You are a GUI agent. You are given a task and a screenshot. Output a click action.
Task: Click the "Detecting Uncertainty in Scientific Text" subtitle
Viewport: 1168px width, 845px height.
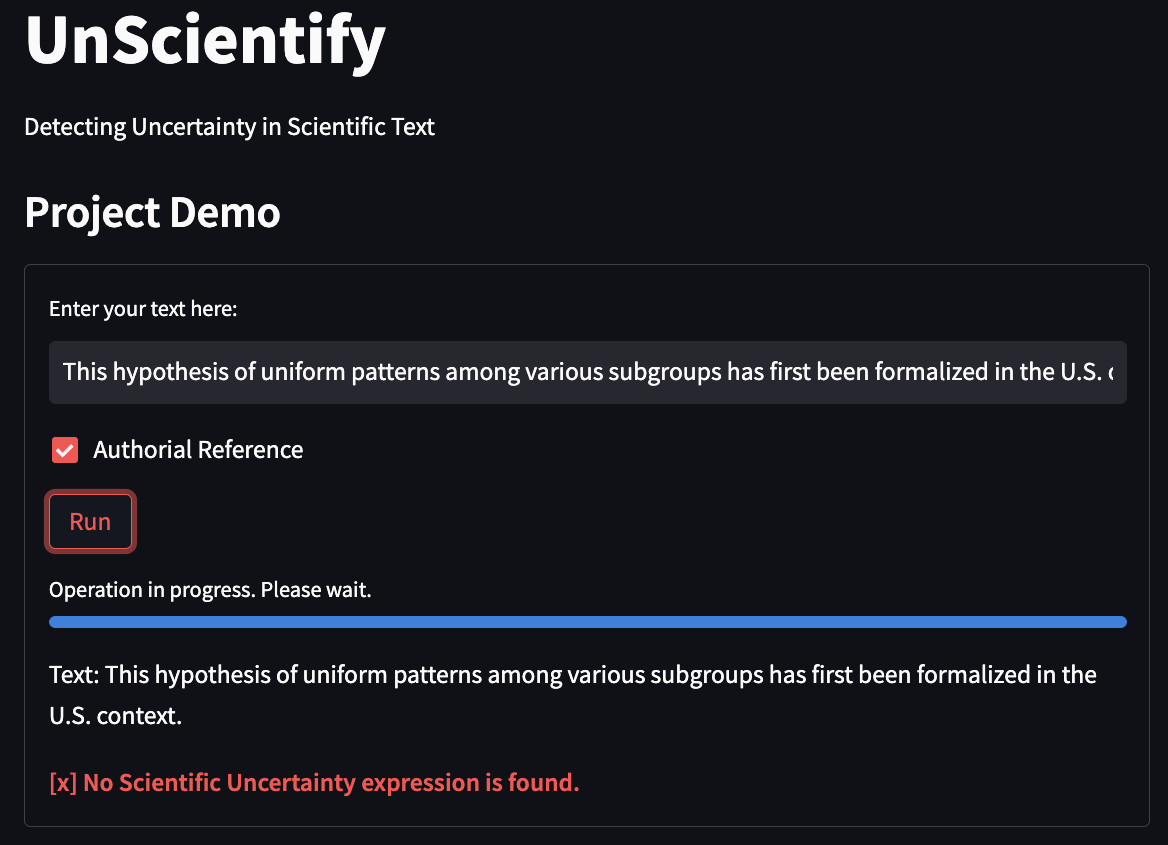(x=229, y=127)
